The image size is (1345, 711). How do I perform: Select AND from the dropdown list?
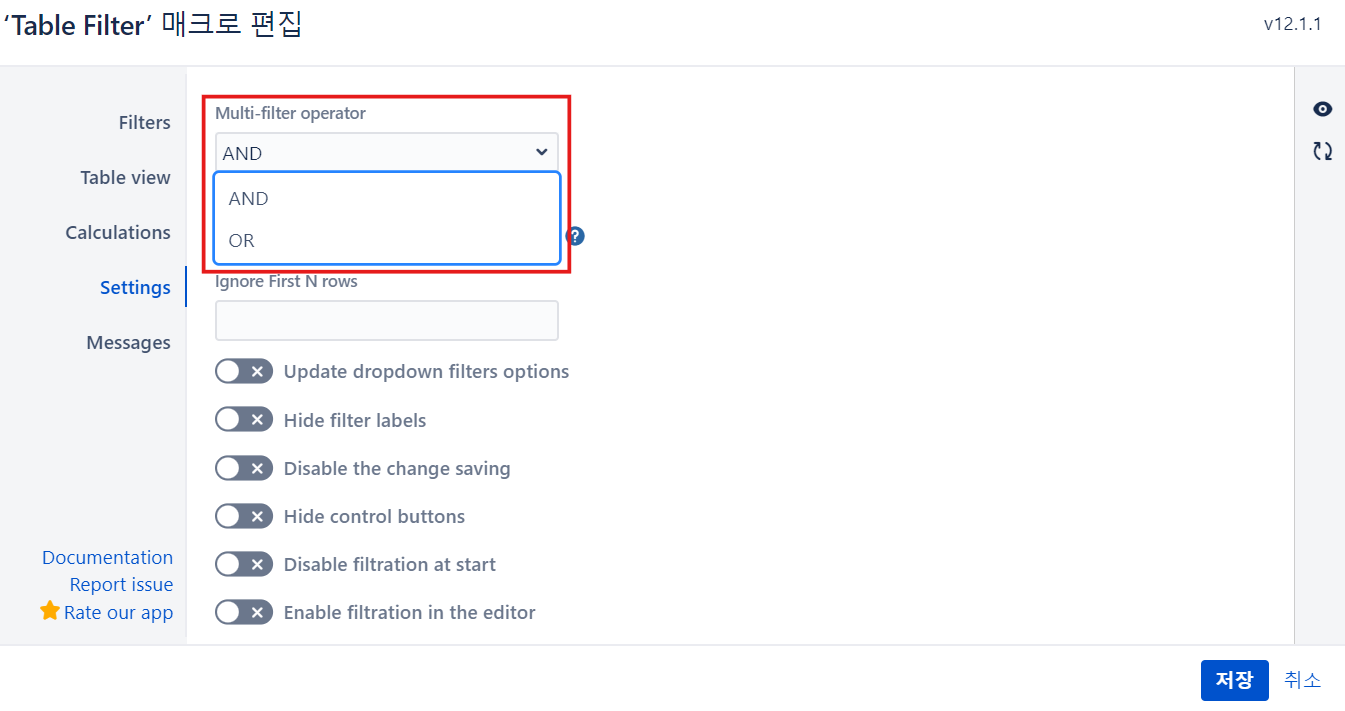point(387,198)
